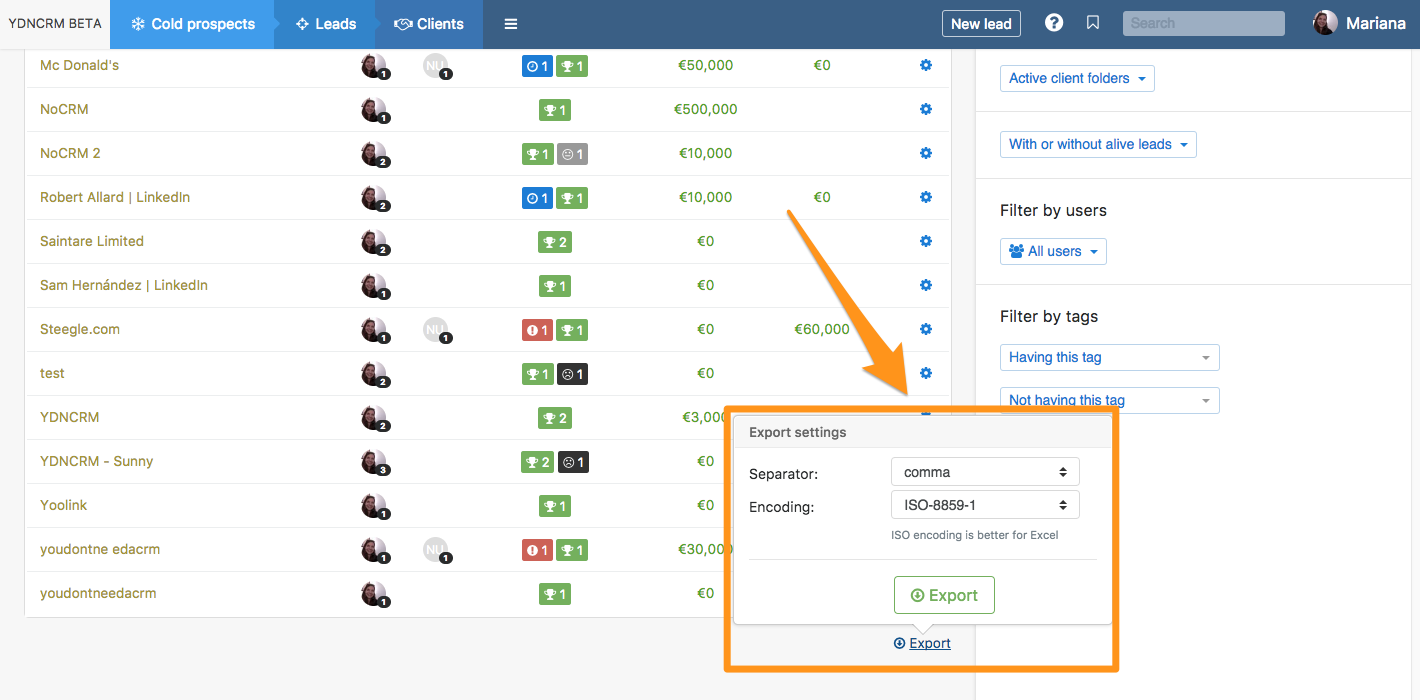
Task: Expand the All users filter dropdown
Action: (x=1053, y=251)
